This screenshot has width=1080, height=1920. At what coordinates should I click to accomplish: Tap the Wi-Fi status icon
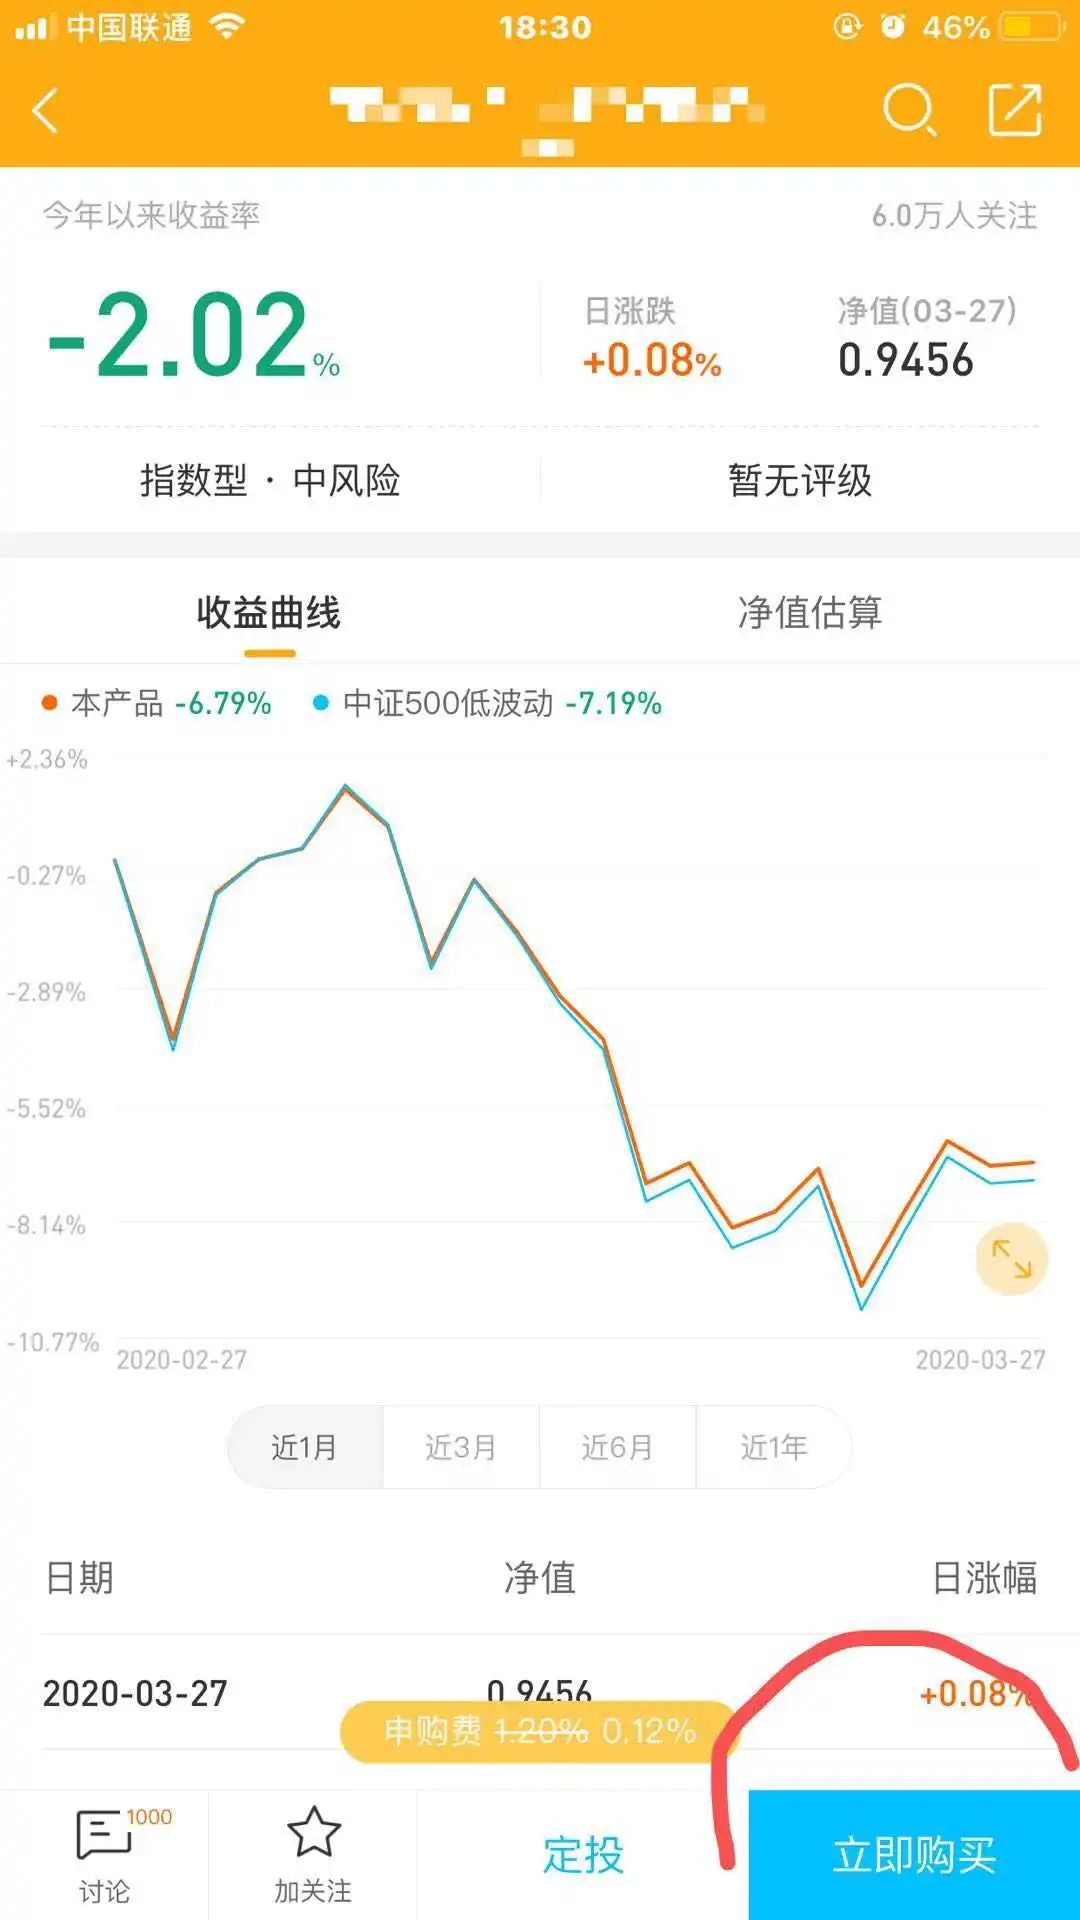coord(228,27)
